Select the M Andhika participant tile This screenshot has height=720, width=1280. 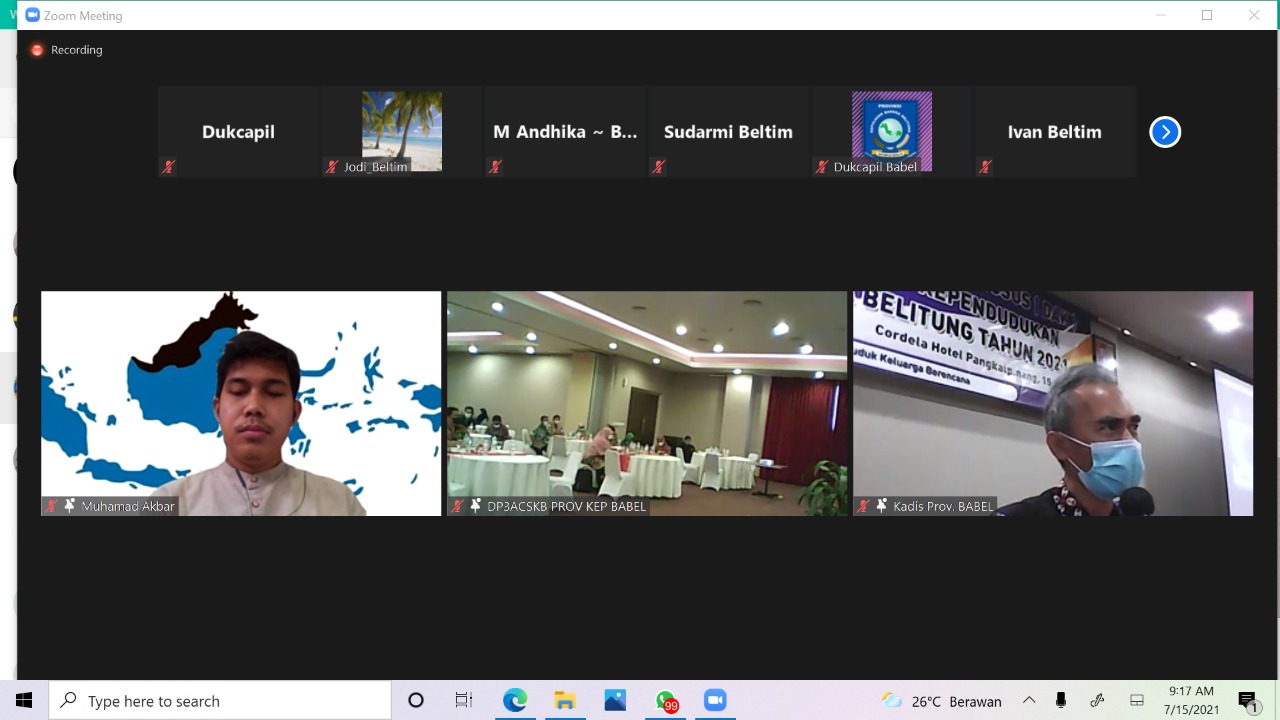tap(564, 132)
